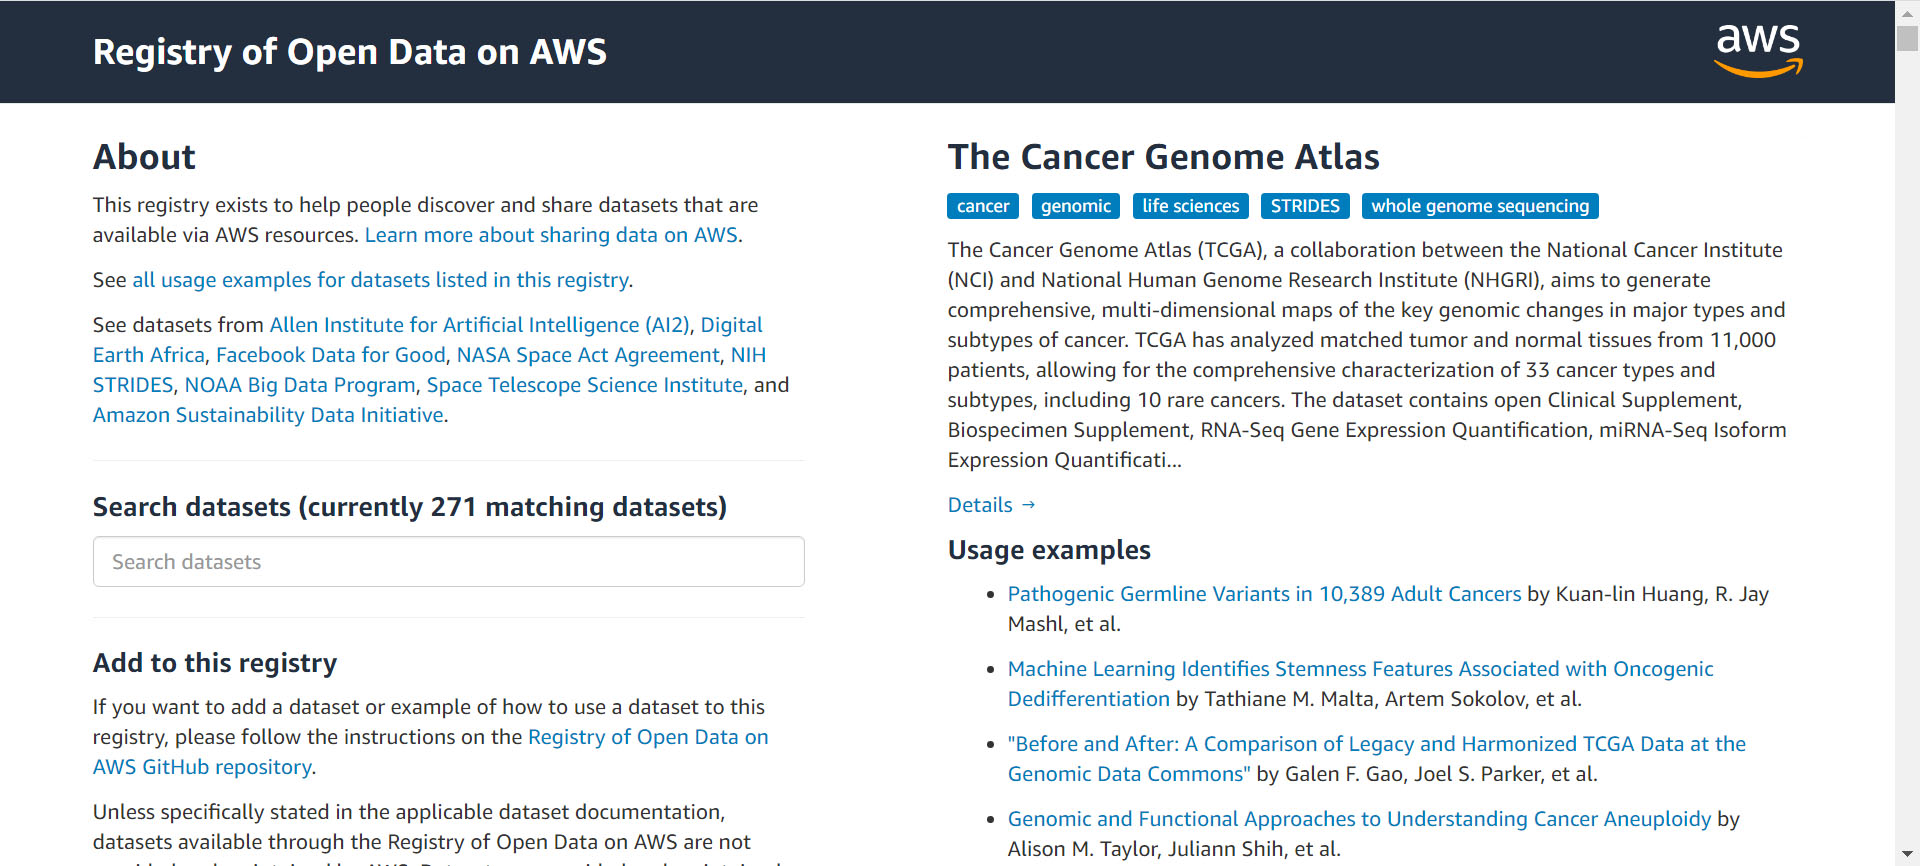Focus the Search datasets input field
This screenshot has width=1920, height=866.
tap(449, 562)
